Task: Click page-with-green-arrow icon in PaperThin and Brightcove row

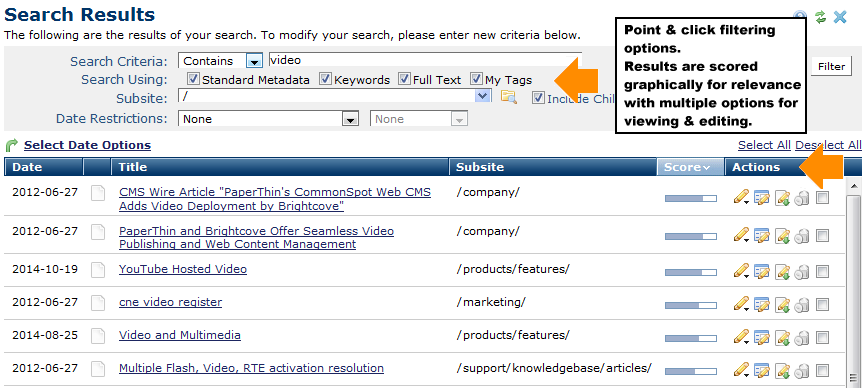Action: (x=782, y=237)
